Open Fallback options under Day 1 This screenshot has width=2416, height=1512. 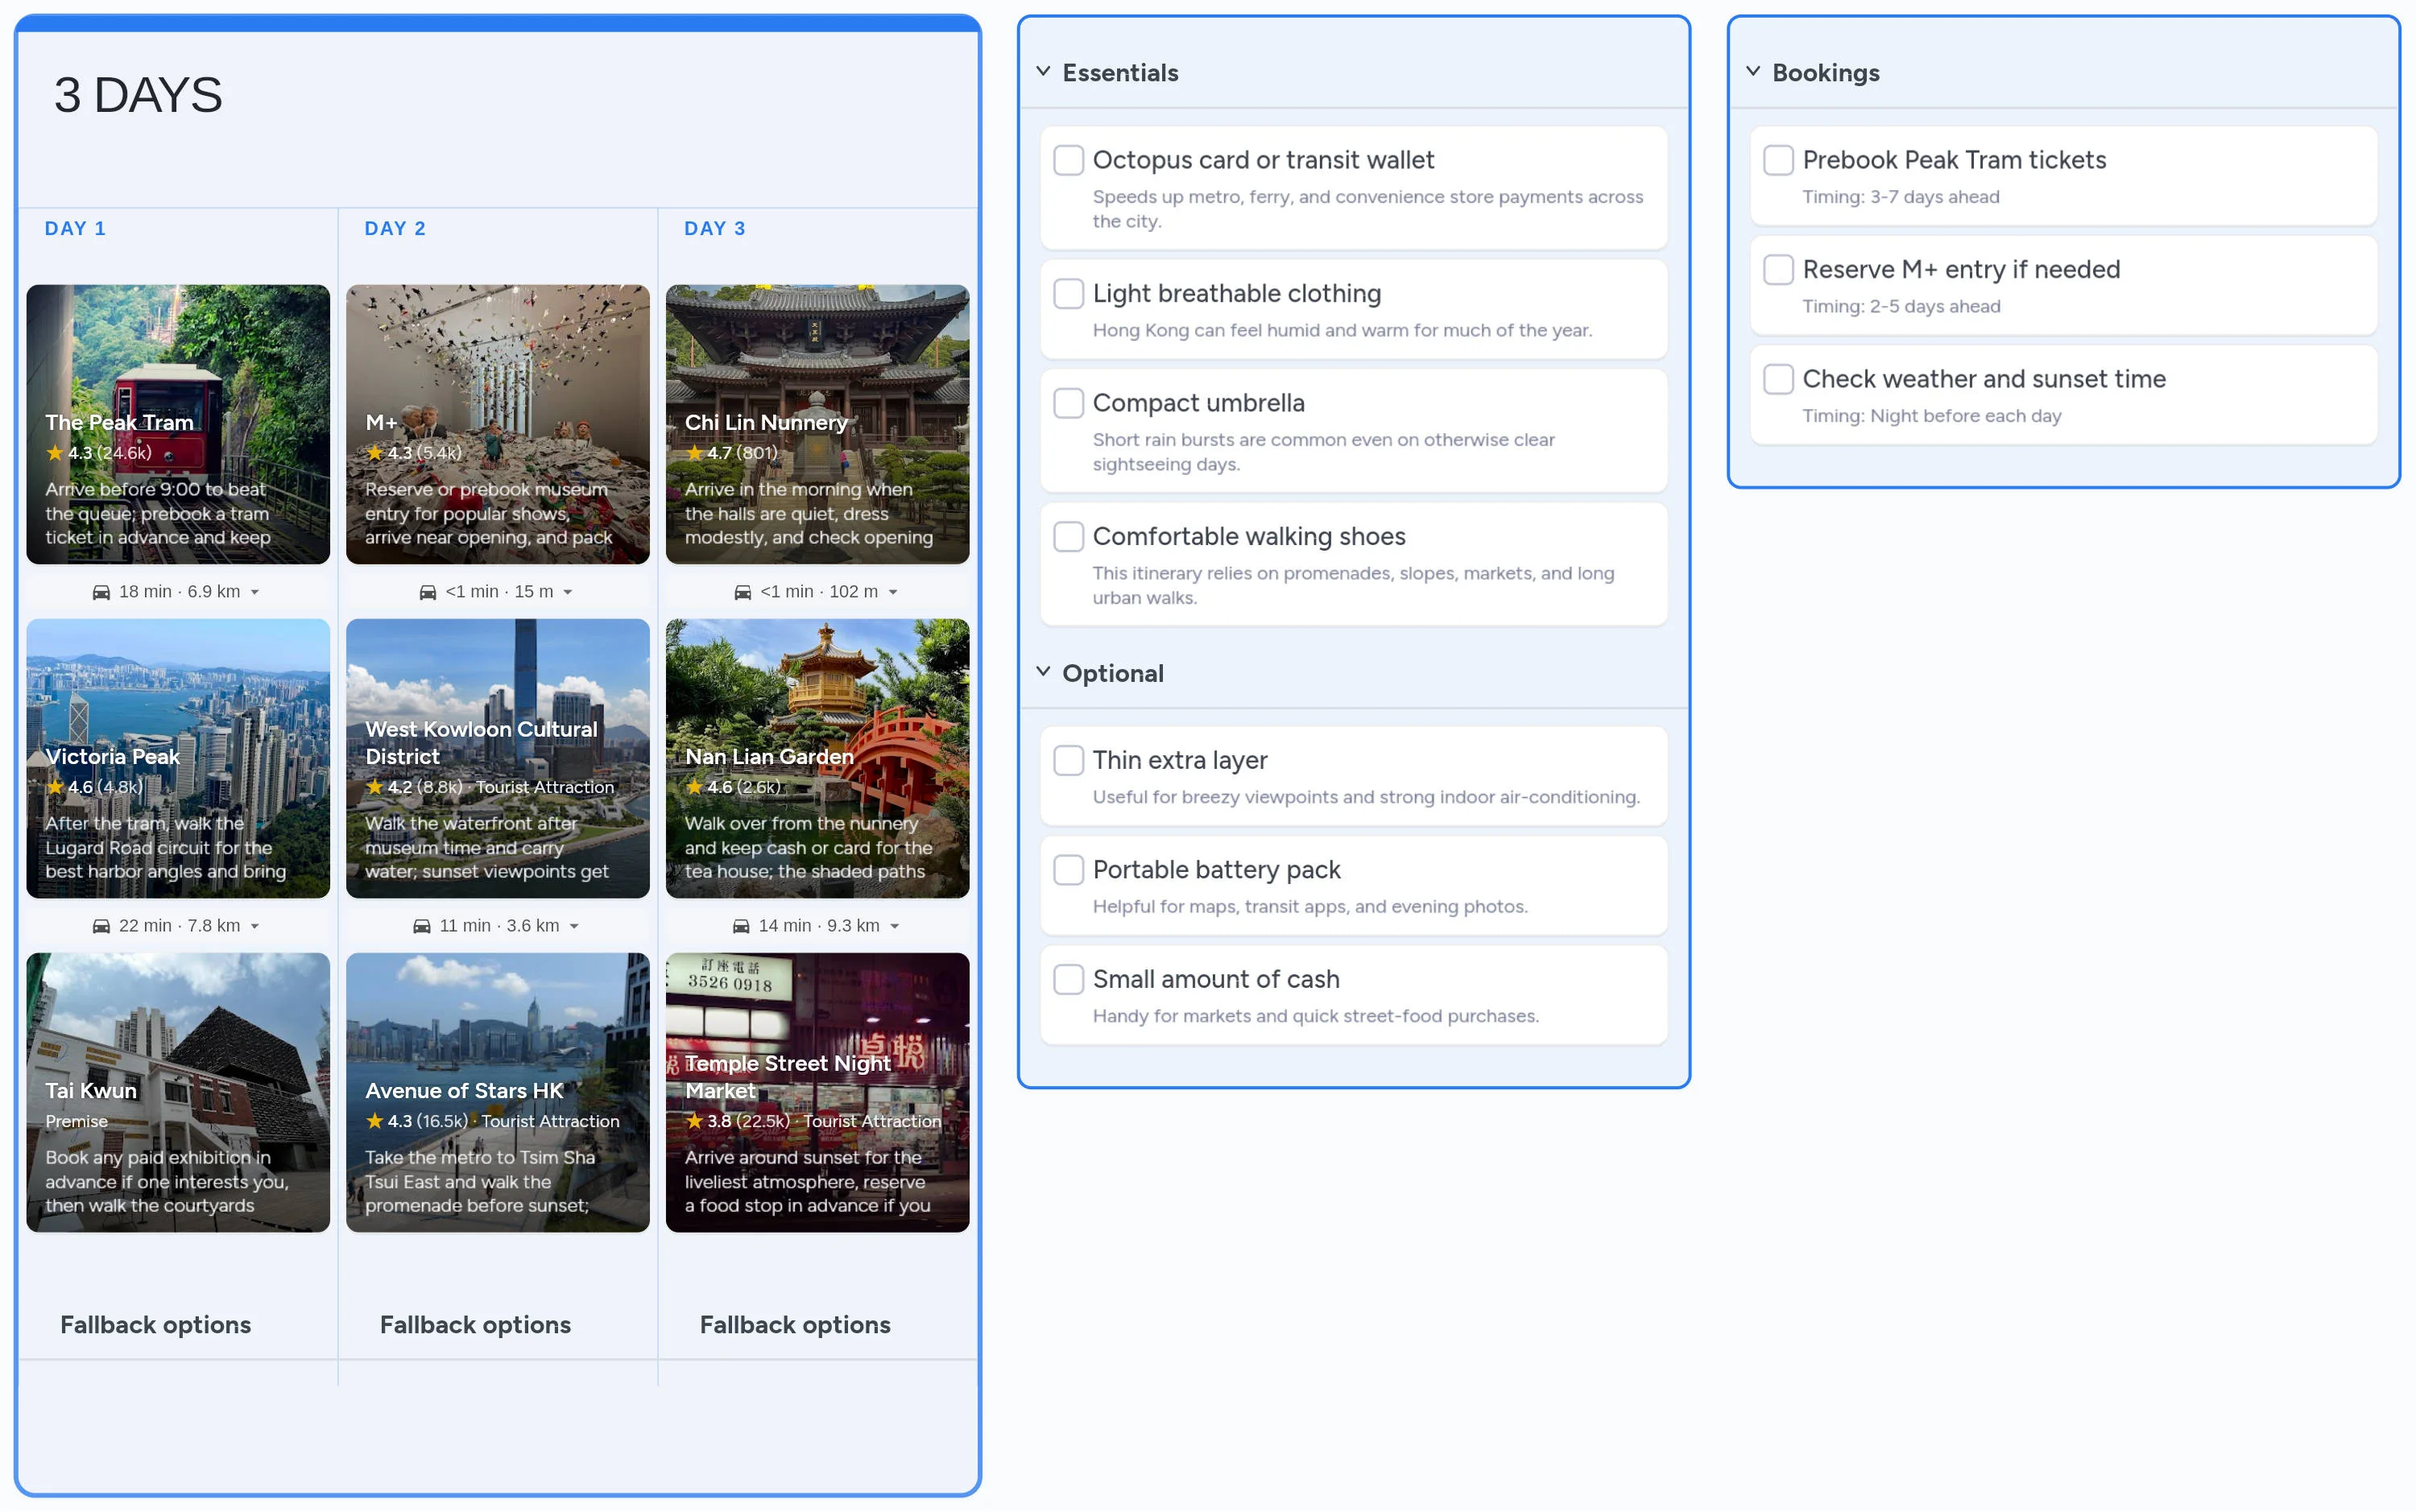click(156, 1324)
